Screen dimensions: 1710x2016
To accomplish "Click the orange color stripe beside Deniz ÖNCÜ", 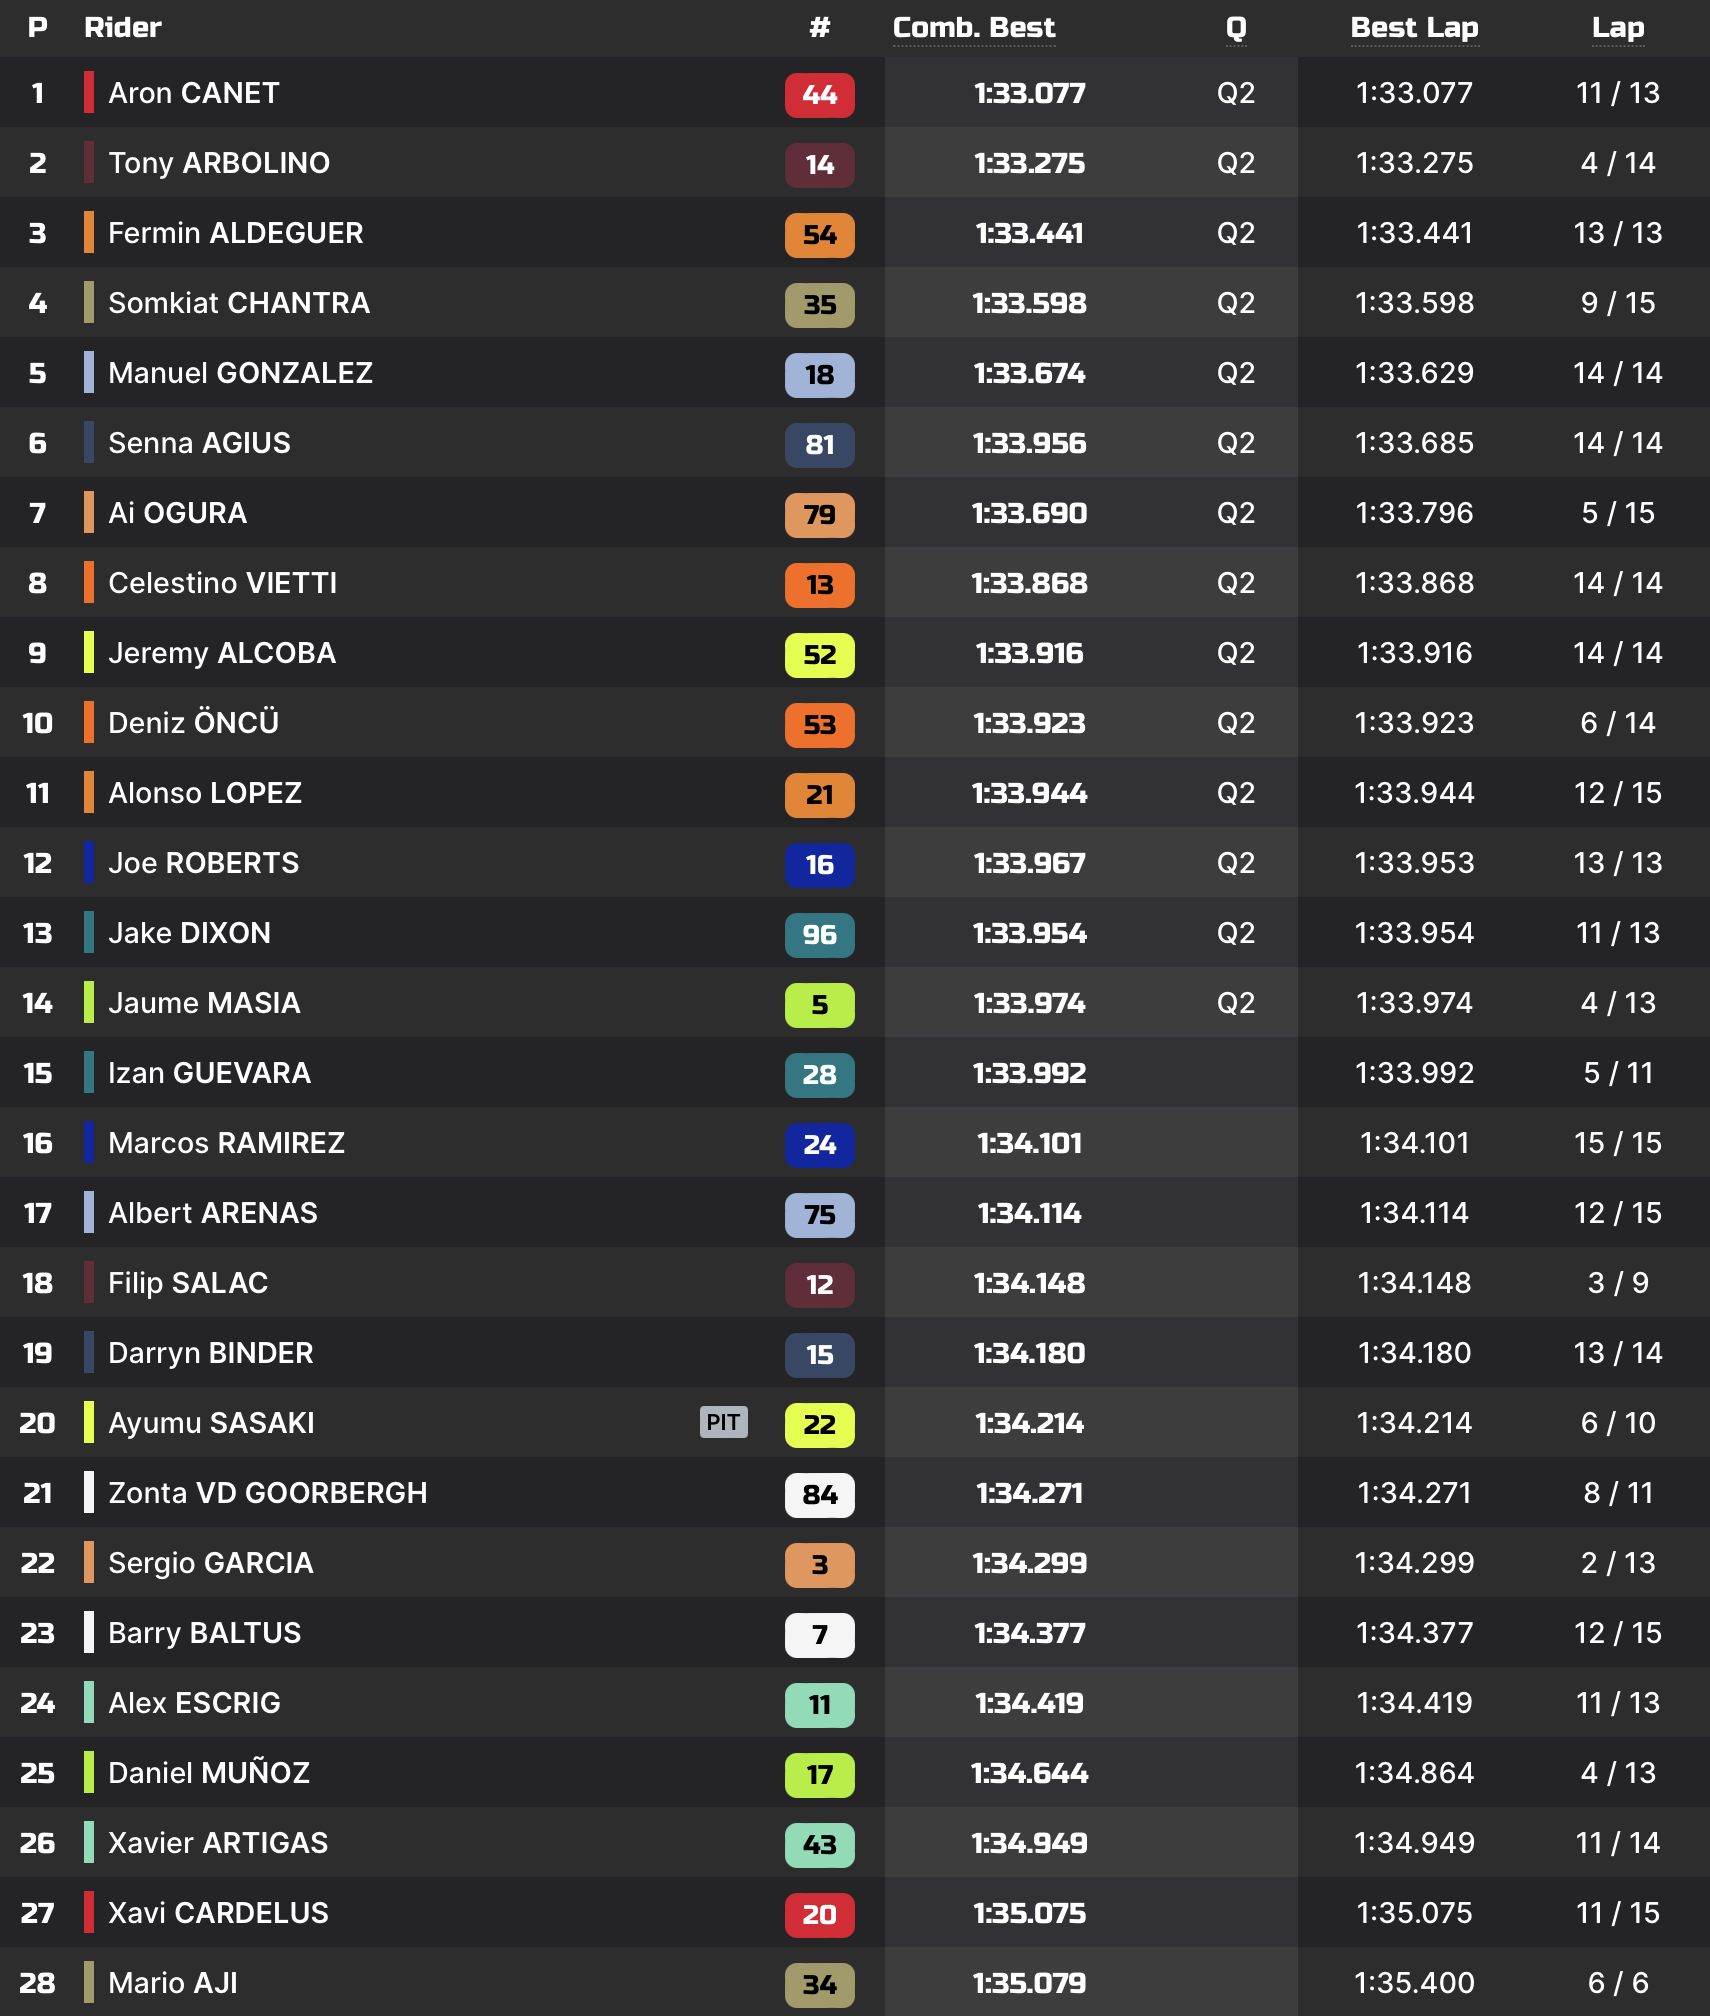I will pos(89,723).
